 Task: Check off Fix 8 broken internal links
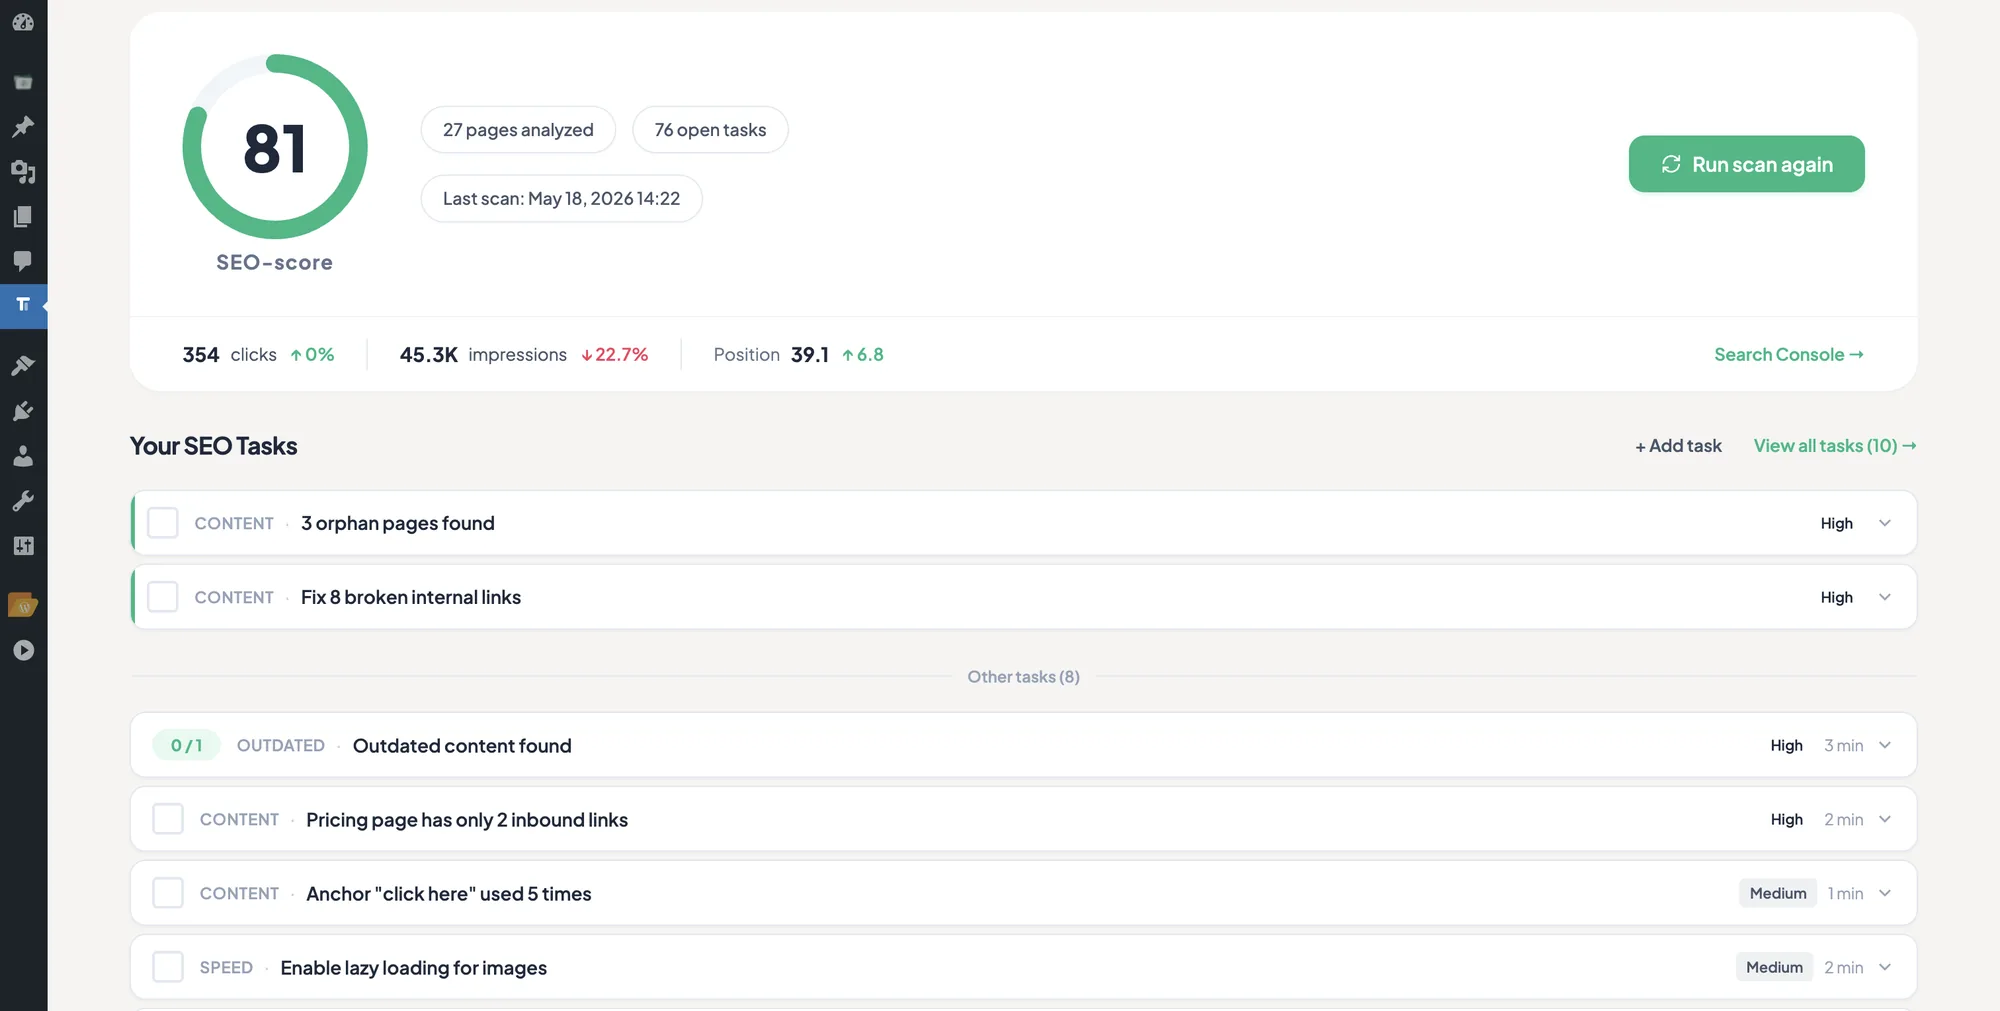pos(163,597)
